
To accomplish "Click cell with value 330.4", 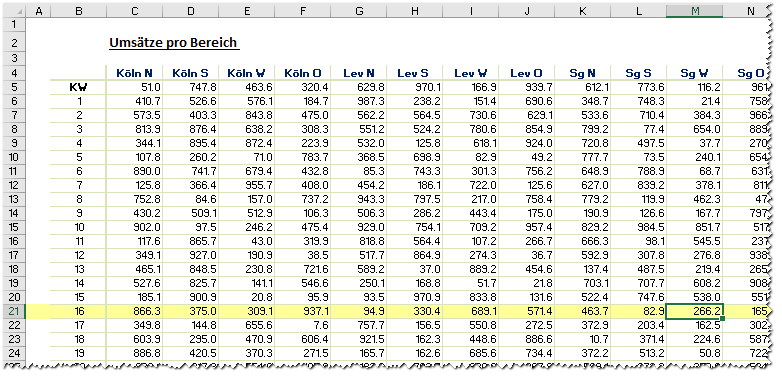I will (x=414, y=312).
